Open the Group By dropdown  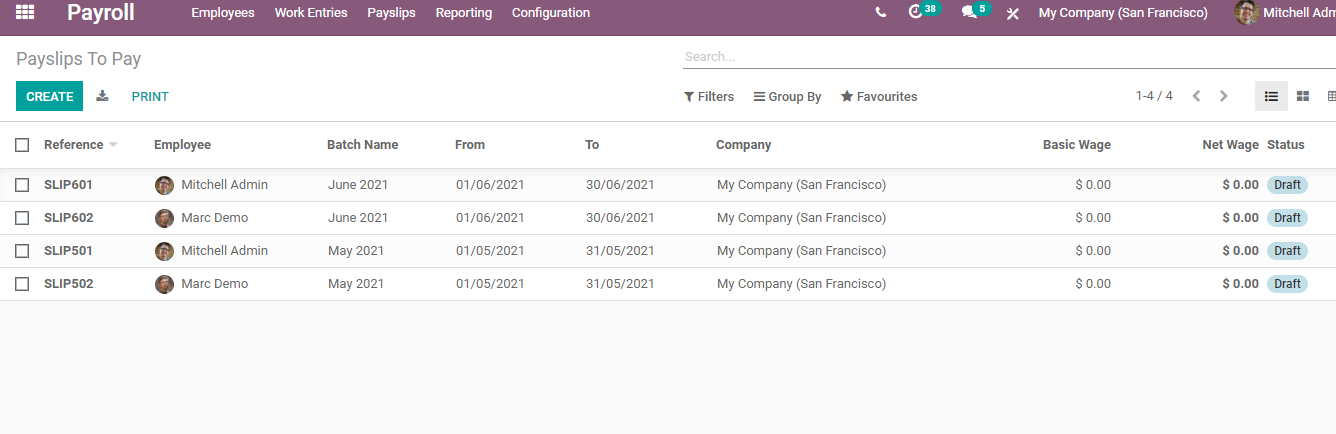pyautogui.click(x=787, y=97)
